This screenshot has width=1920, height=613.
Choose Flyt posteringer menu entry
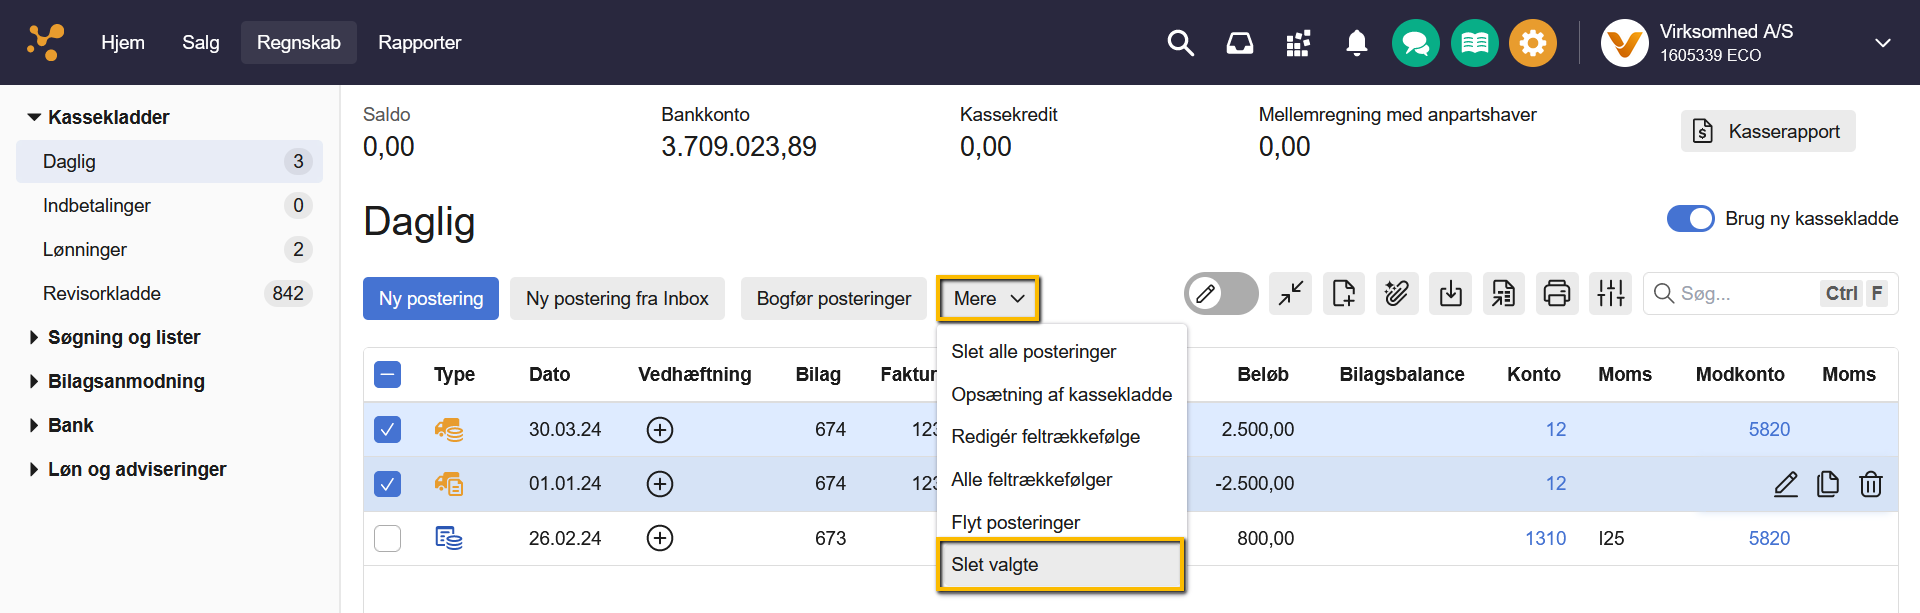(x=1015, y=522)
